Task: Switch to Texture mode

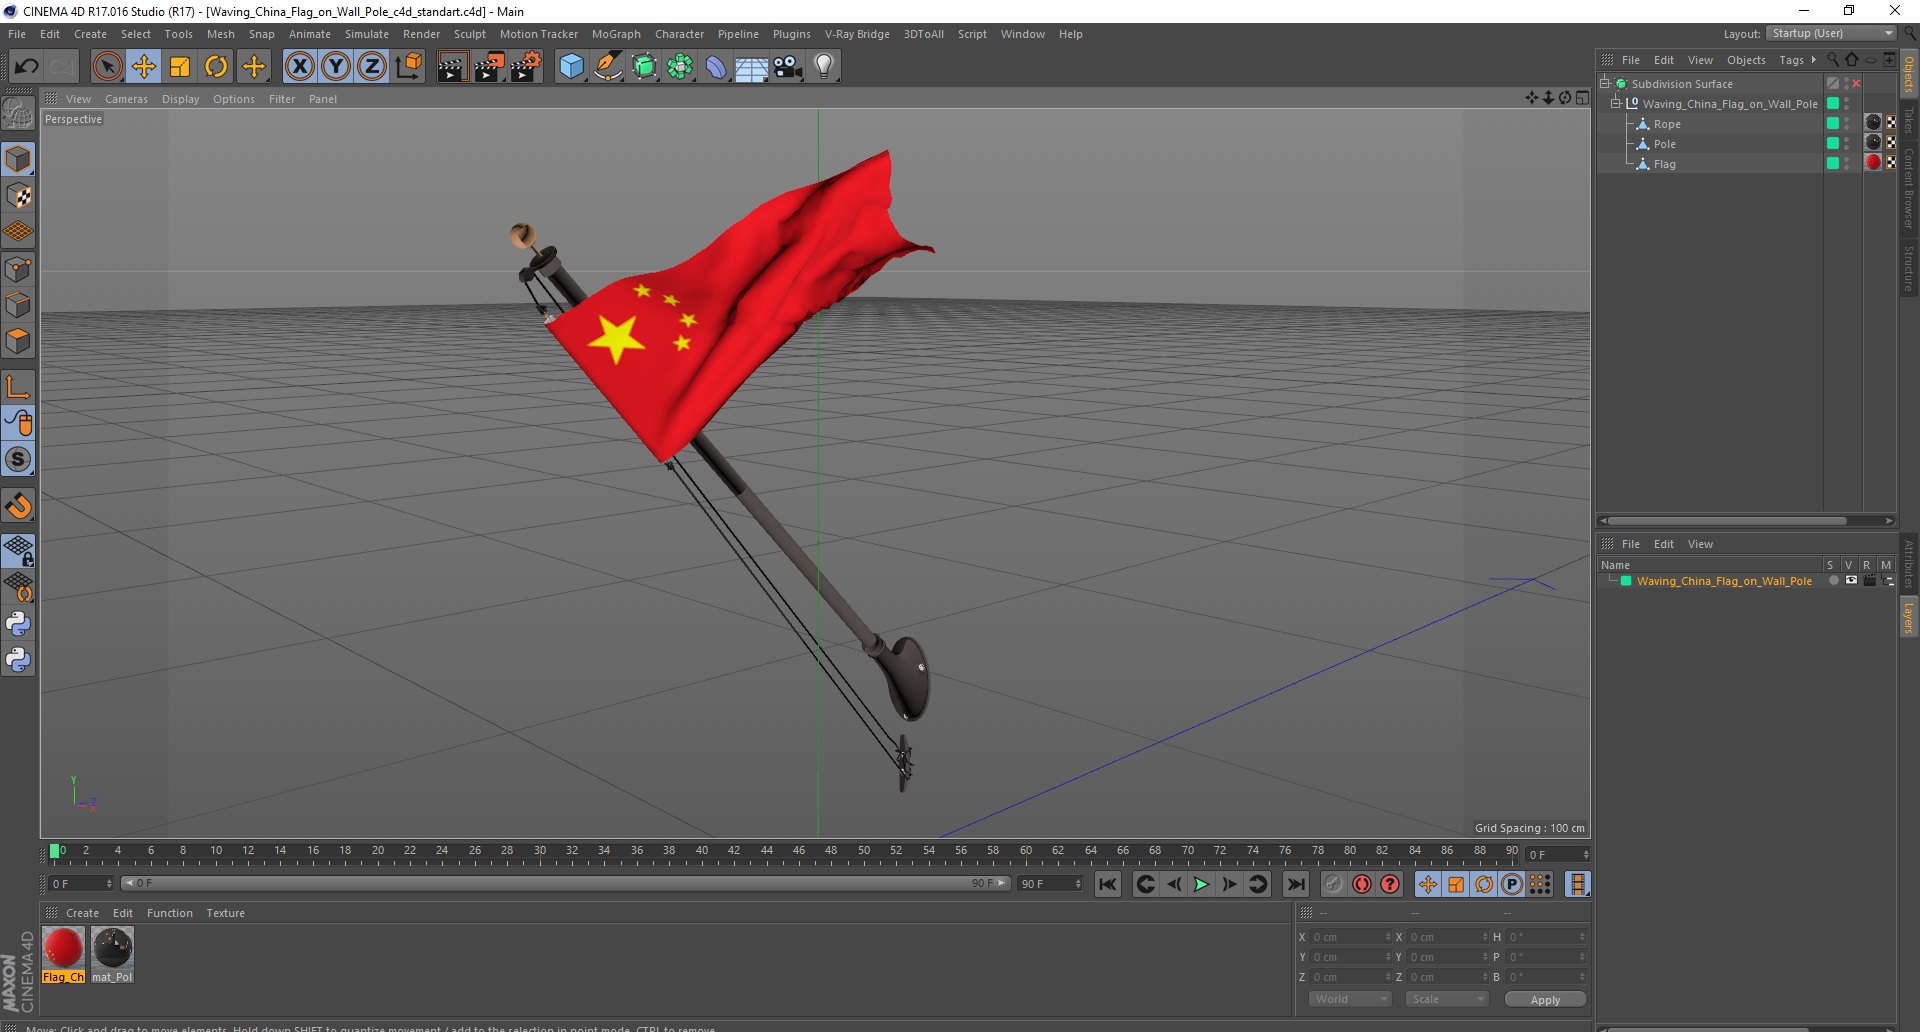Action: pyautogui.click(x=18, y=196)
